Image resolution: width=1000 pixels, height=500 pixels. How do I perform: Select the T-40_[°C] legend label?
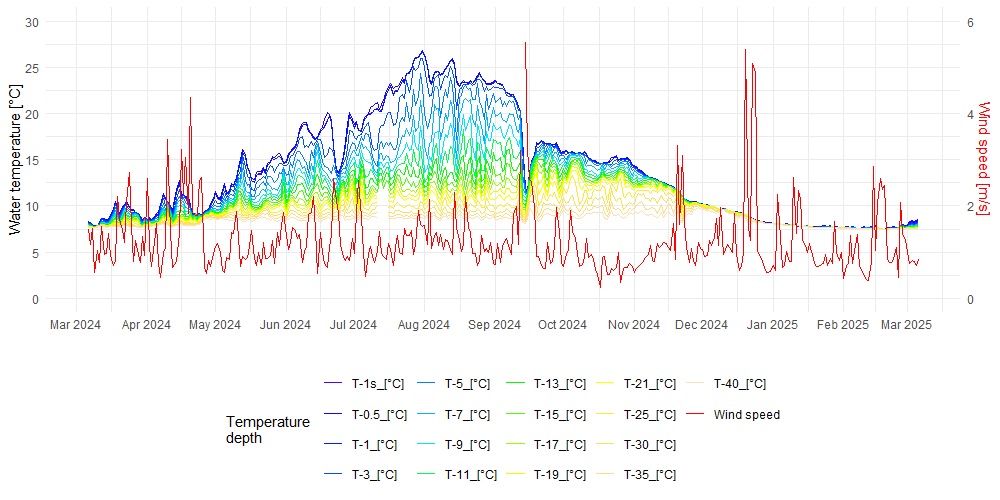(x=740, y=384)
